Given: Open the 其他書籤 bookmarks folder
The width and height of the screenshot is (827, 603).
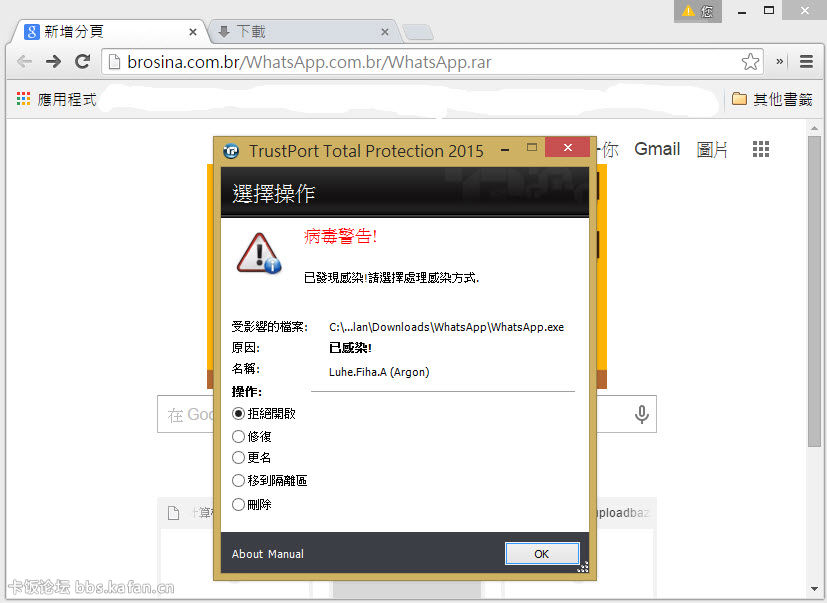Looking at the screenshot, I should click(x=771, y=99).
